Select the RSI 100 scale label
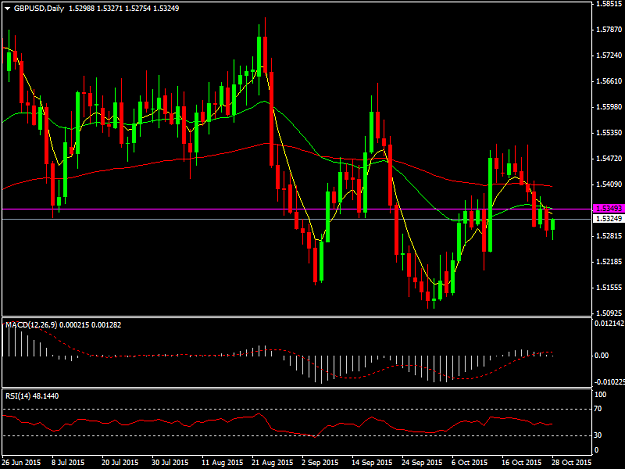The height and width of the screenshot is (469, 625). (600, 394)
